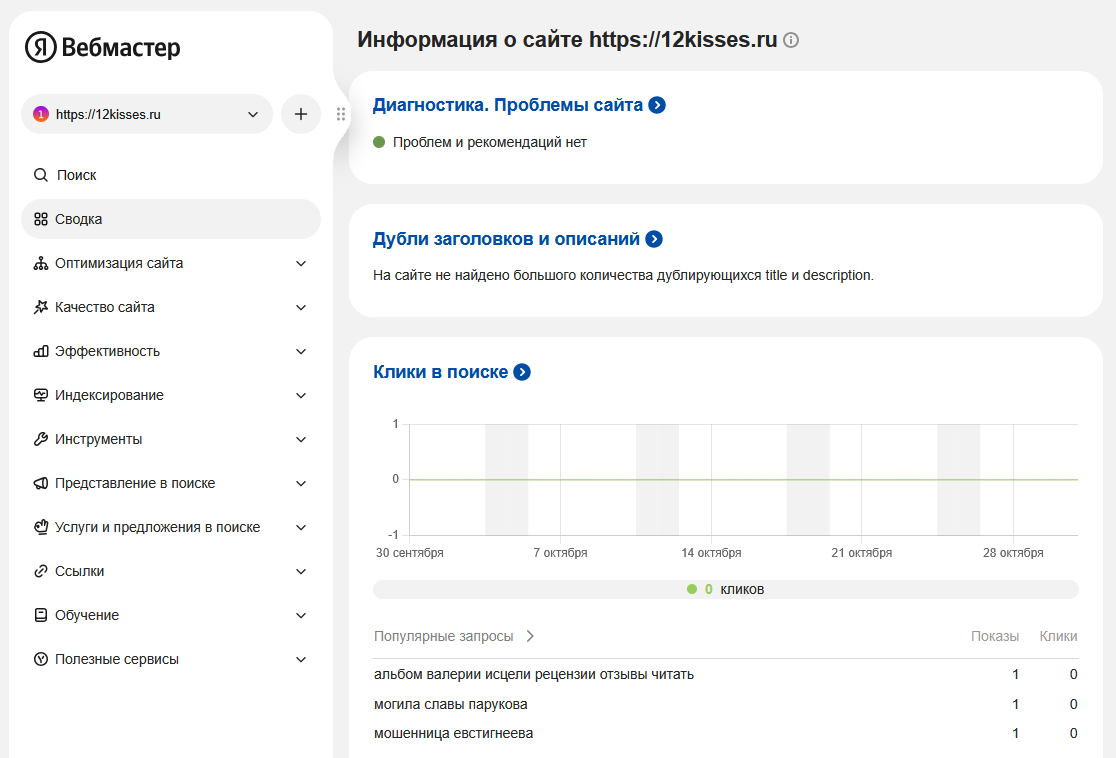Open the site selector dropdown https://12kisses.ru
Image resolution: width=1116 pixels, height=758 pixels.
coord(147,114)
